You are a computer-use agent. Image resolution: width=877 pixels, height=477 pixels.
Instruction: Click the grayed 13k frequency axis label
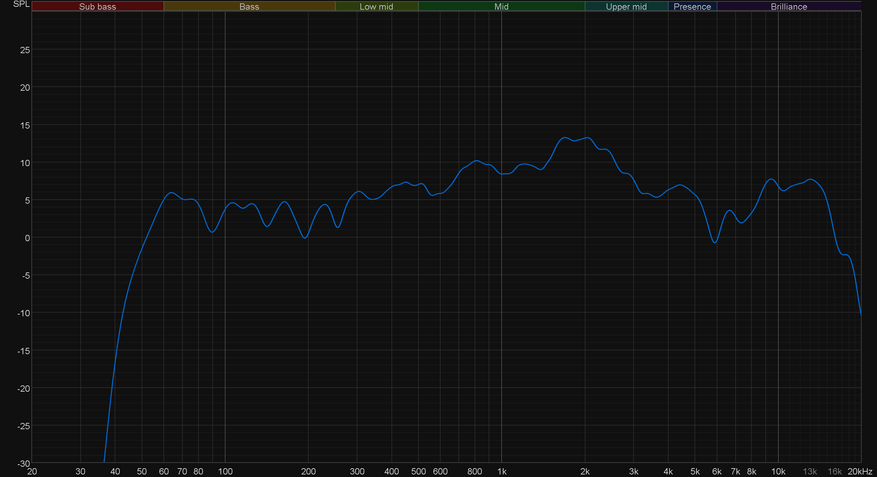[809, 471]
